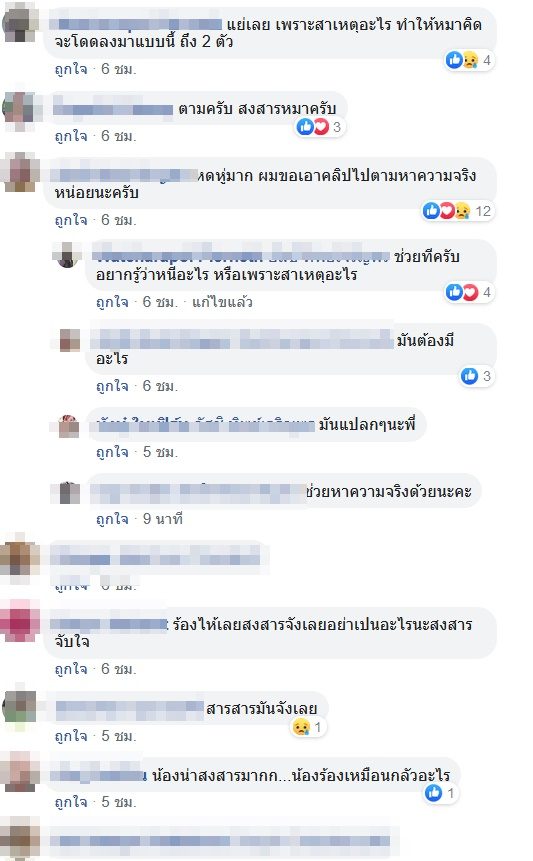Open reactions with count 4 on the edited reply
Screen dimensions: 533x861
[469, 293]
